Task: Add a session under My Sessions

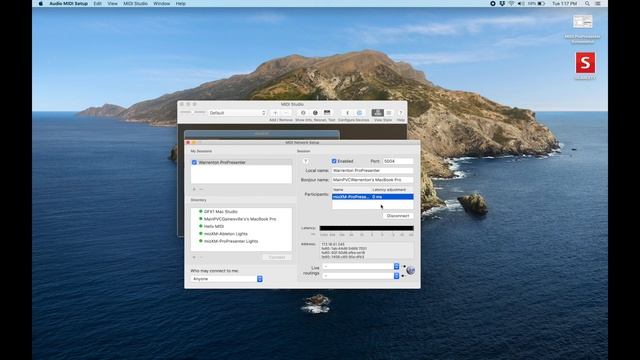Action: (x=194, y=189)
